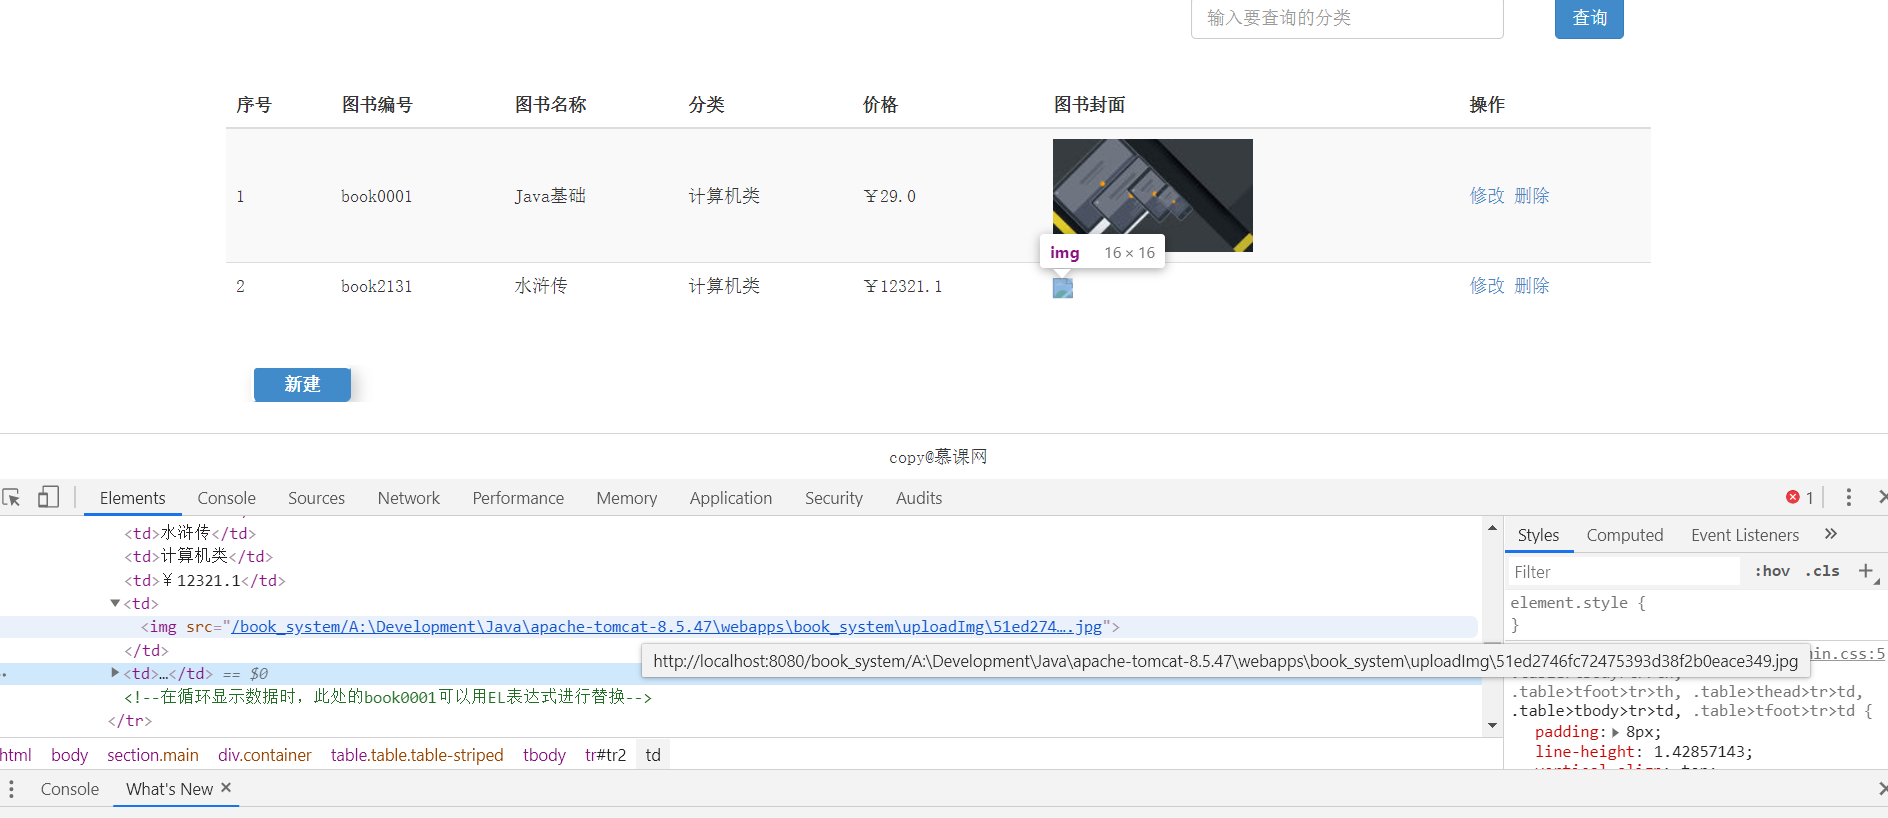Select tbody breadcrumb
The image size is (1888, 818).
[544, 755]
